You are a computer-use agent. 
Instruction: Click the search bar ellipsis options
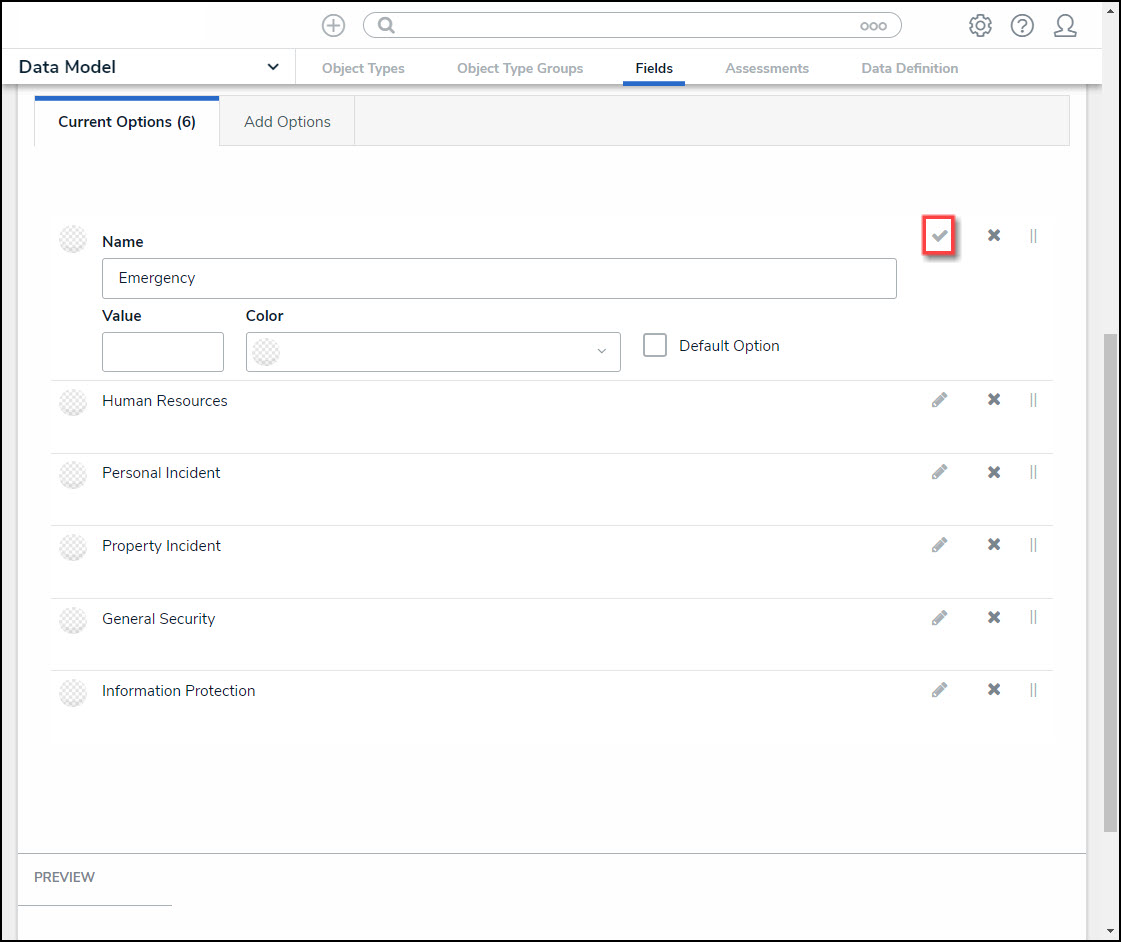click(x=873, y=26)
